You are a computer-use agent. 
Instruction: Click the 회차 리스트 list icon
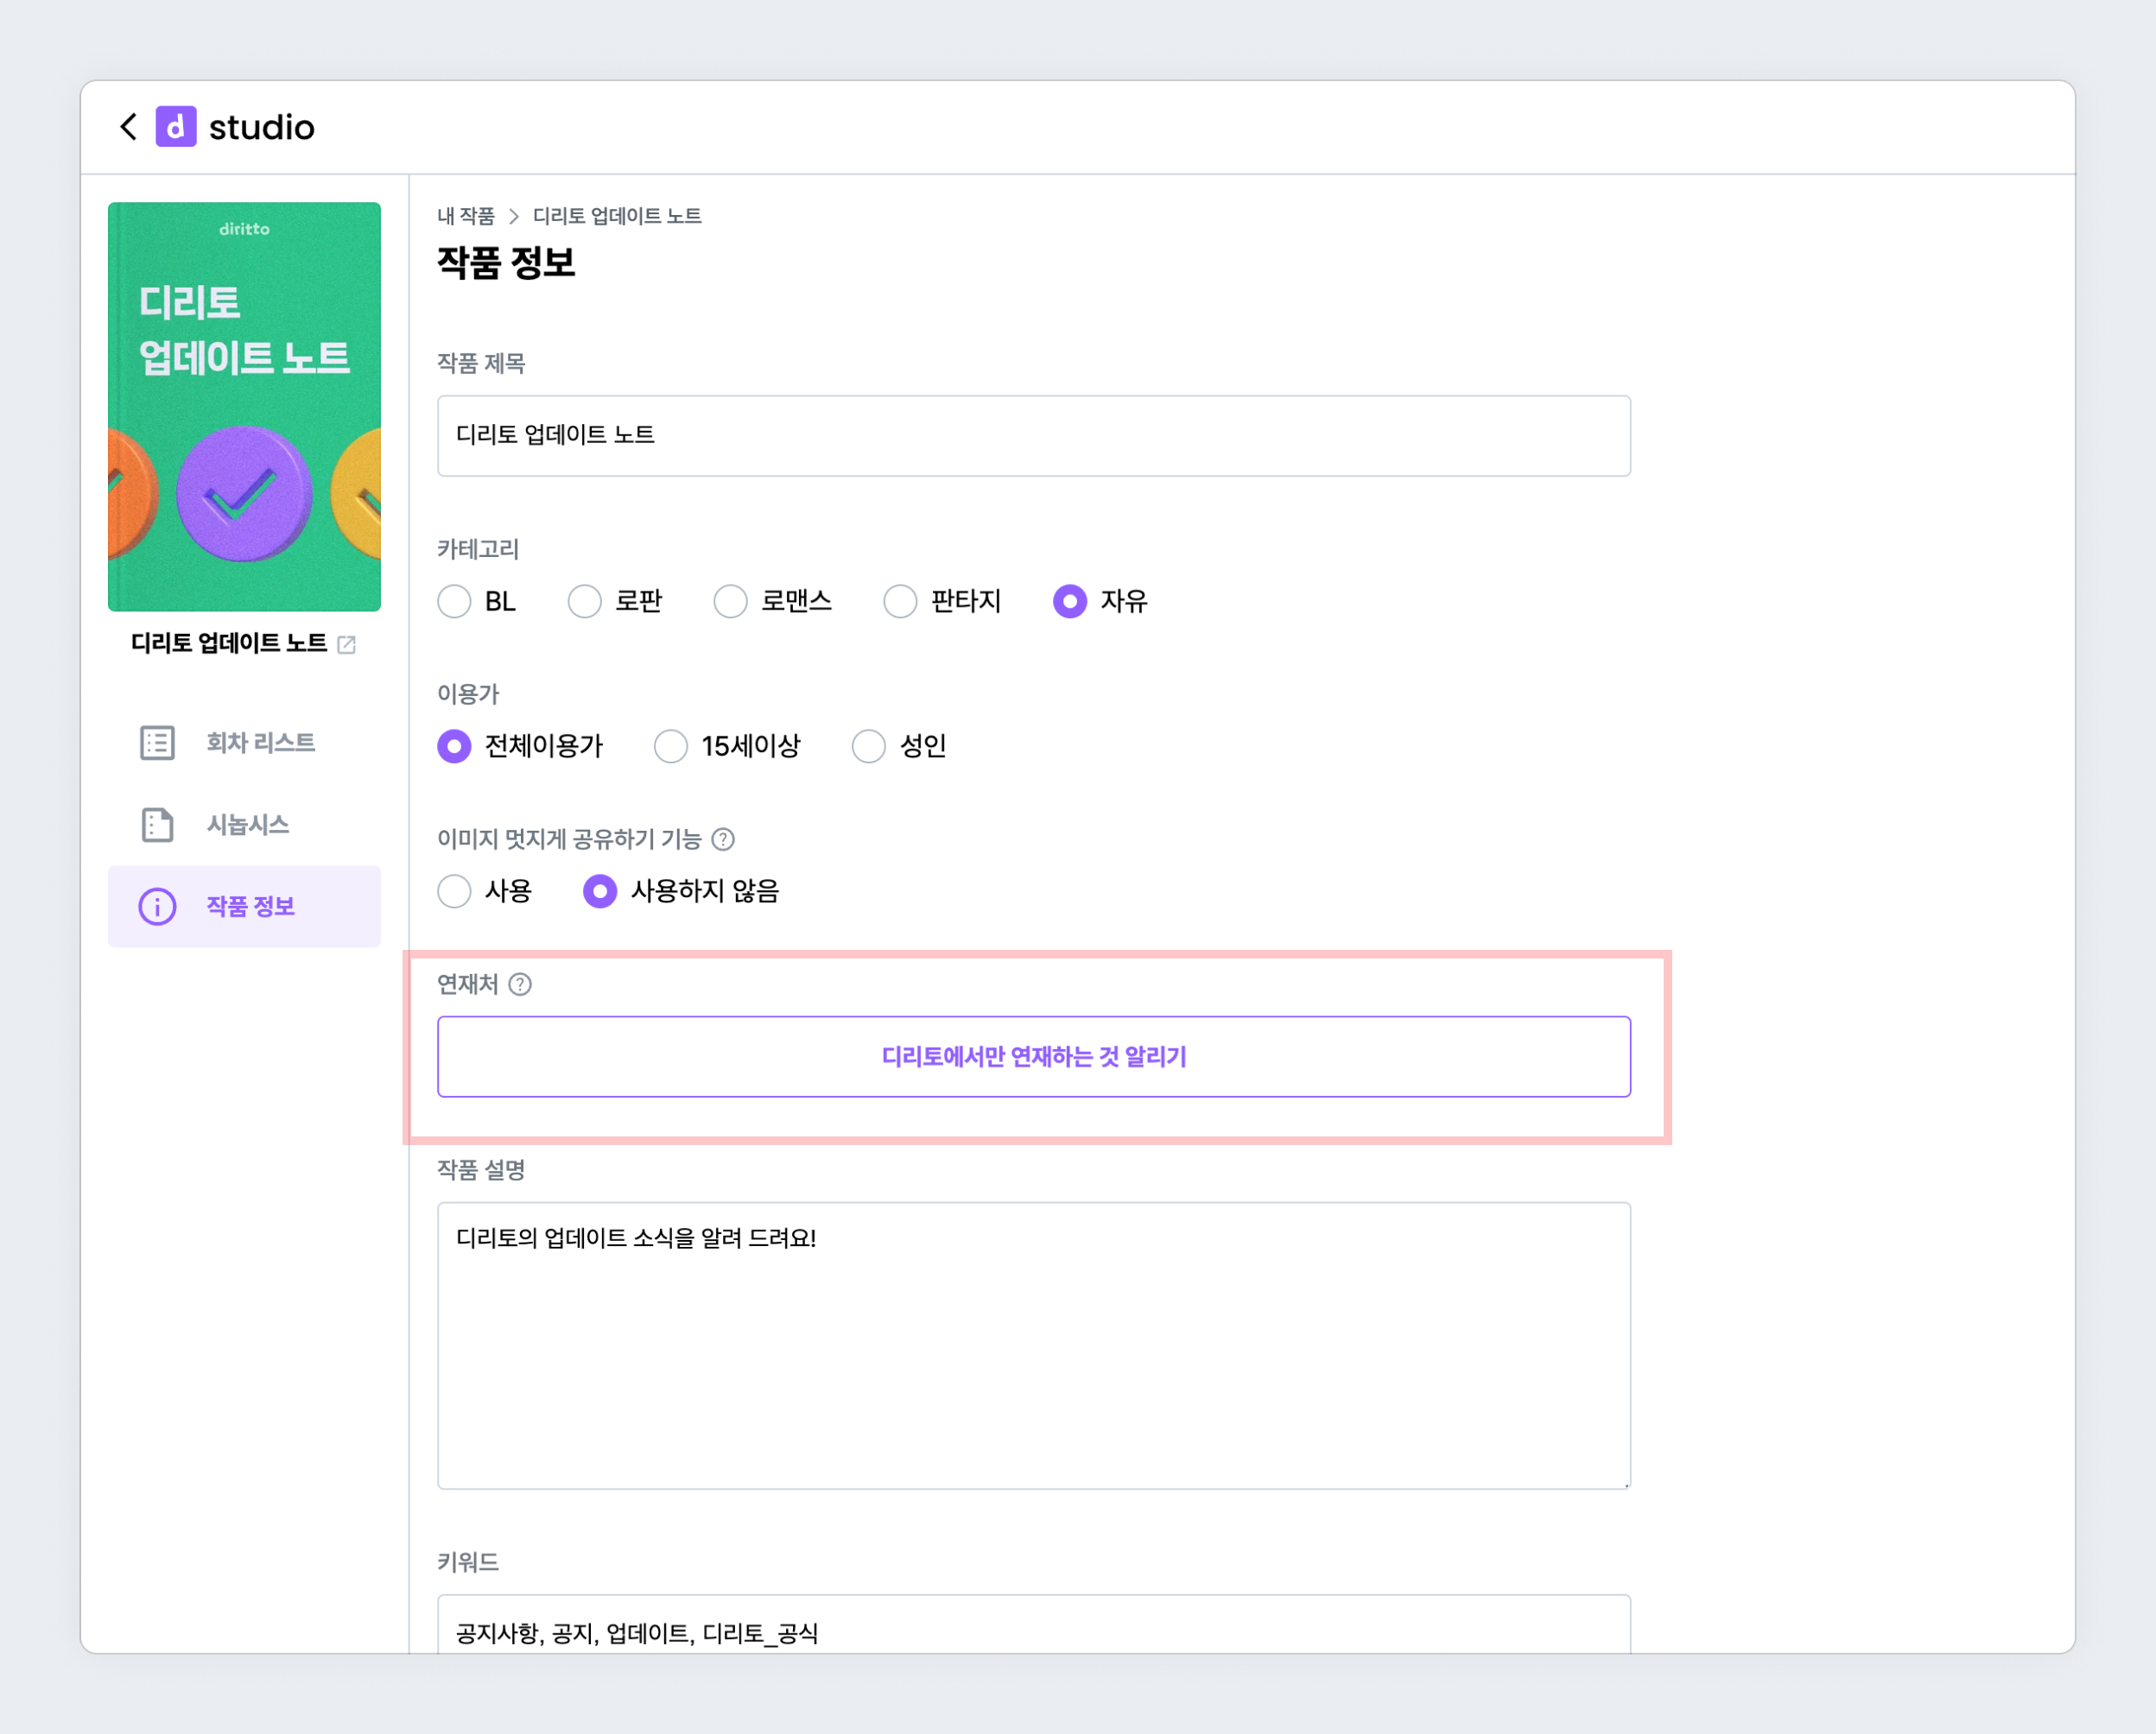tap(157, 743)
